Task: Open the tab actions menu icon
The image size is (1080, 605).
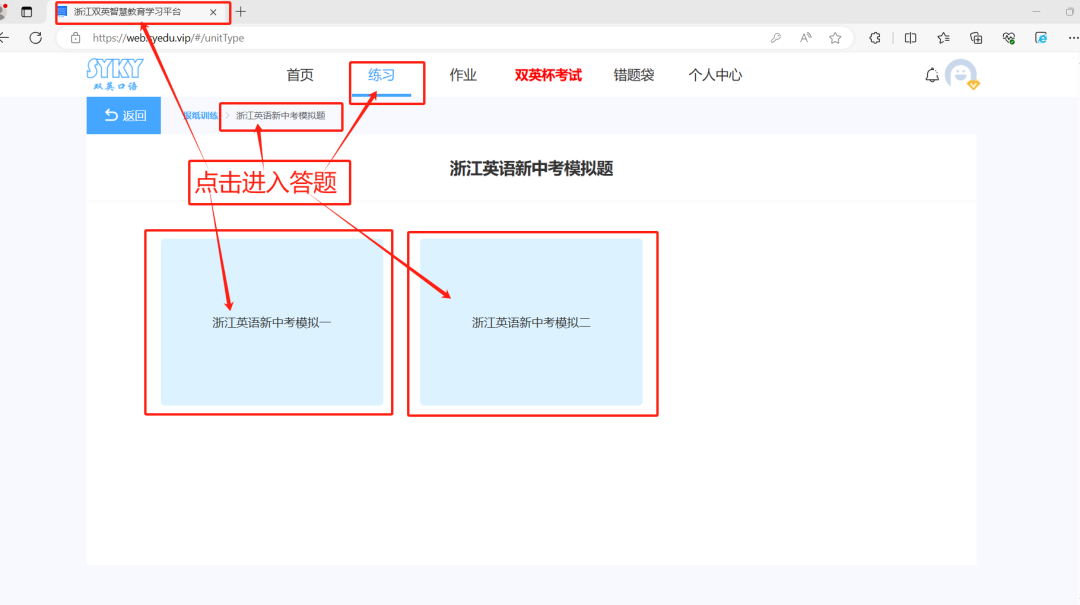Action: coord(26,12)
